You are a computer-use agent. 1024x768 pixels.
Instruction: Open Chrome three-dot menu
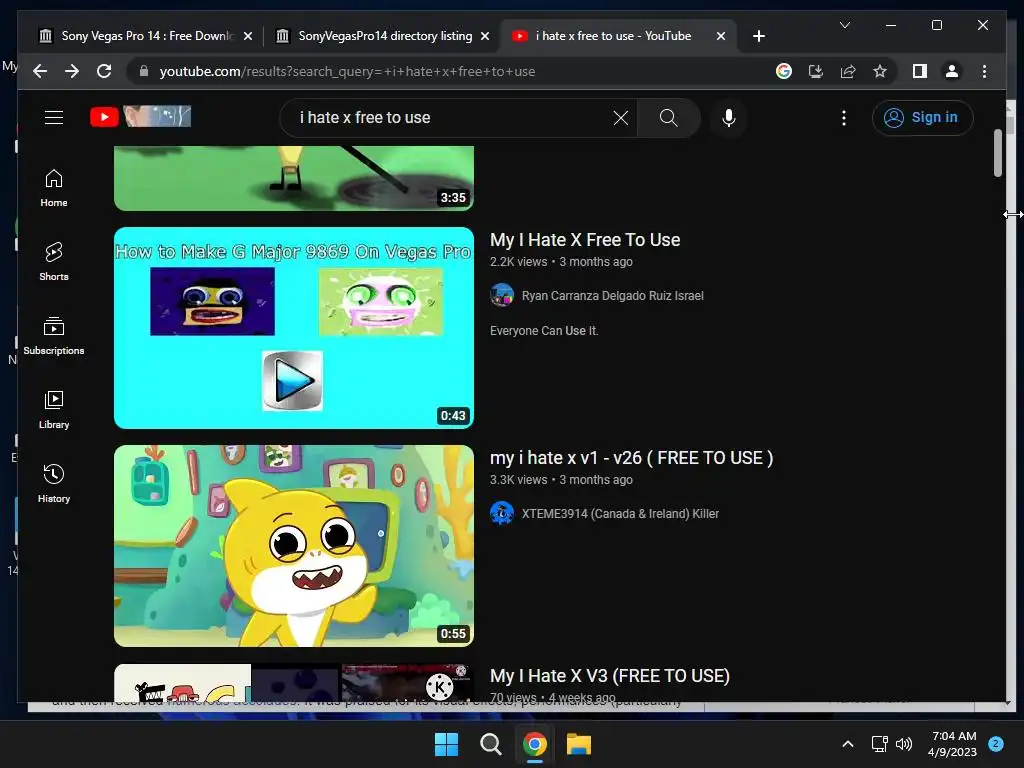[984, 71]
